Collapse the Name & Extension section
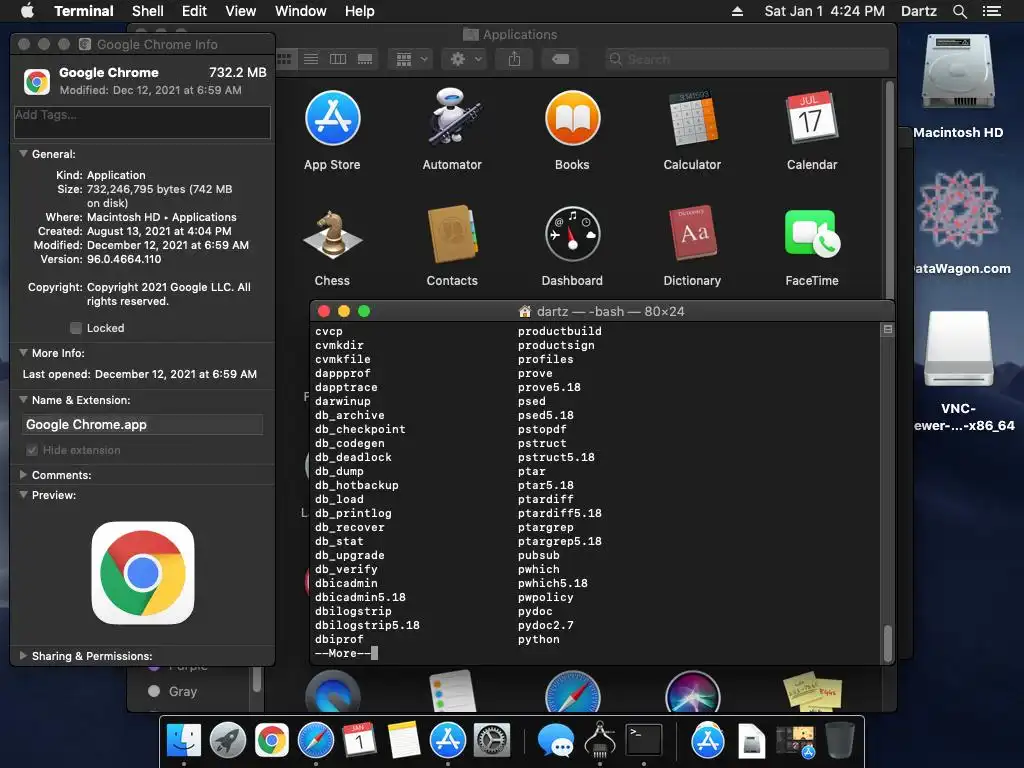The width and height of the screenshot is (1024, 768). [x=24, y=400]
